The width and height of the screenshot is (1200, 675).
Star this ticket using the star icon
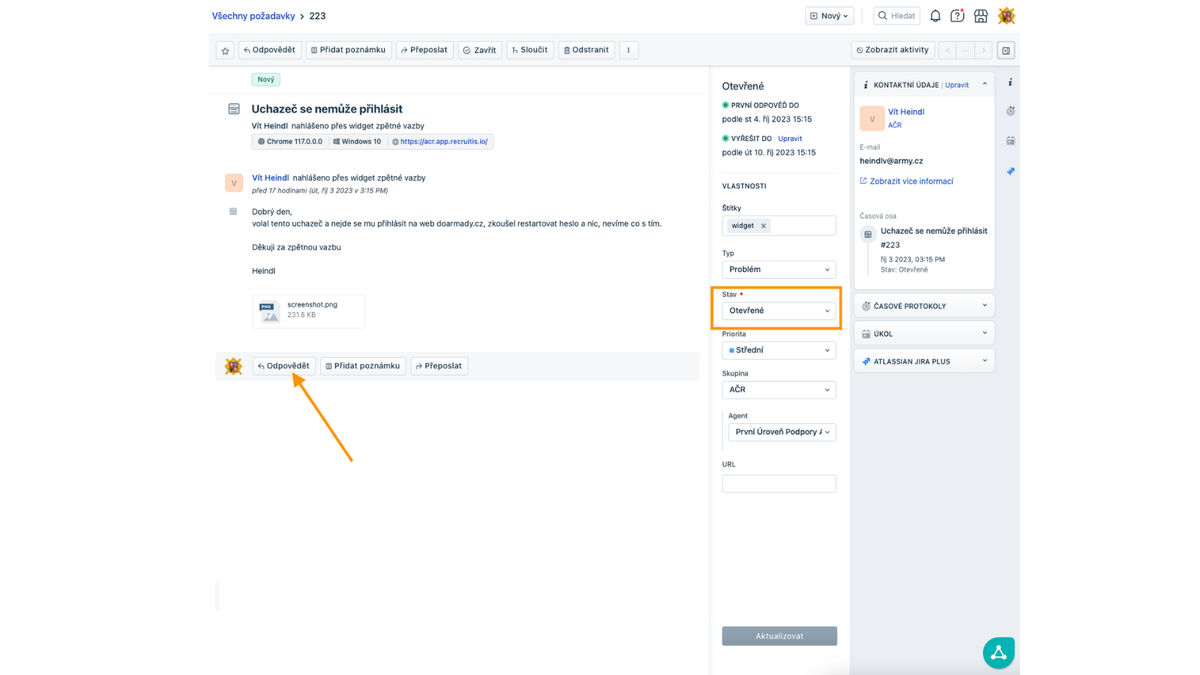(x=225, y=50)
